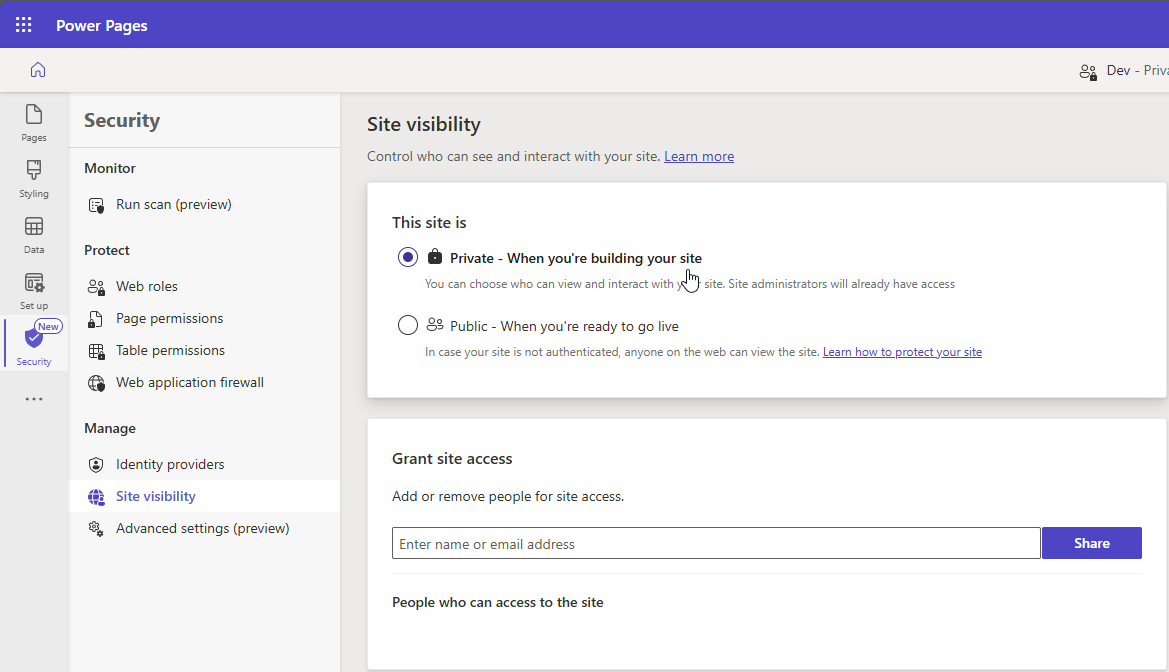
Task: Click the Page permissions icon
Action: point(96,319)
